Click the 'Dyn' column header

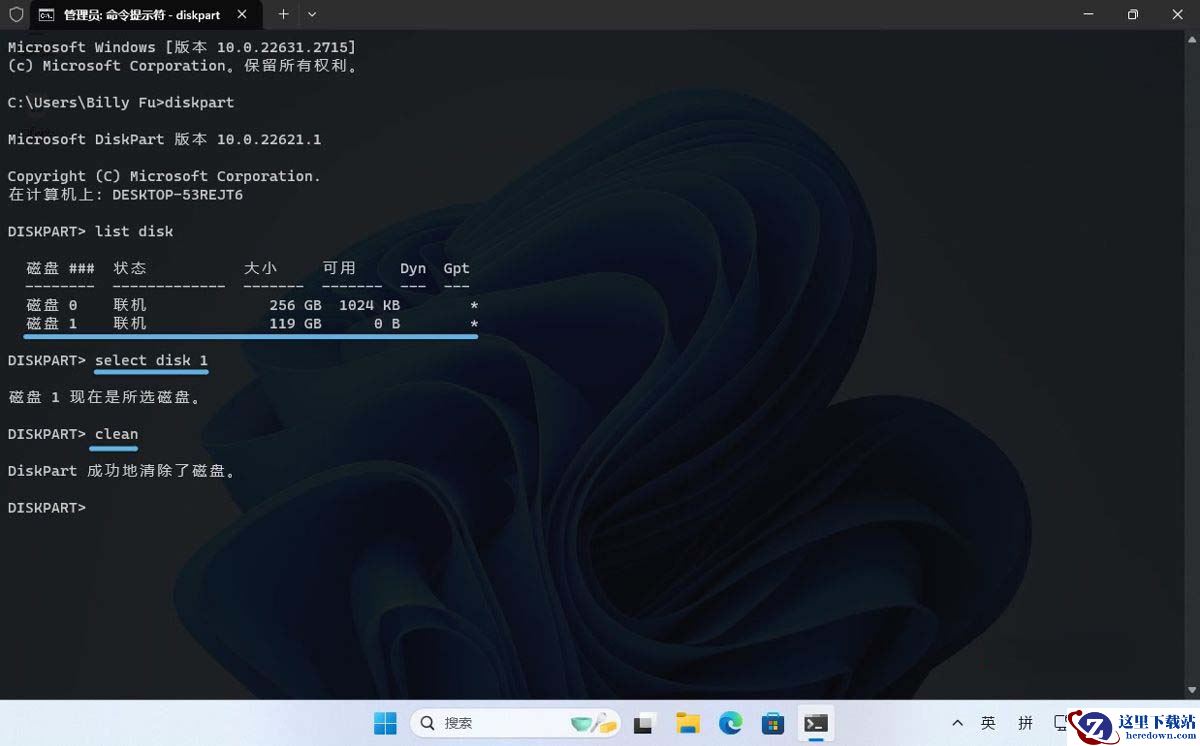click(413, 268)
